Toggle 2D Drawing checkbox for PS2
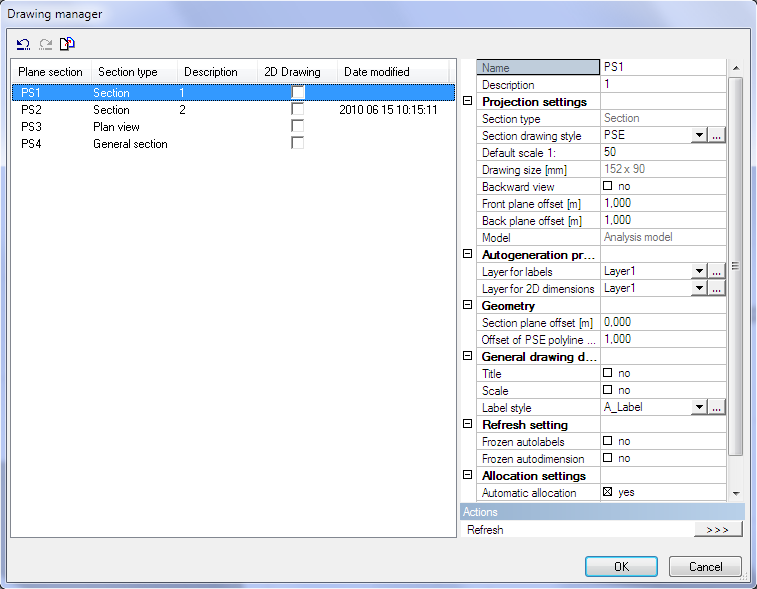Image resolution: width=757 pixels, height=589 pixels. (x=297, y=110)
